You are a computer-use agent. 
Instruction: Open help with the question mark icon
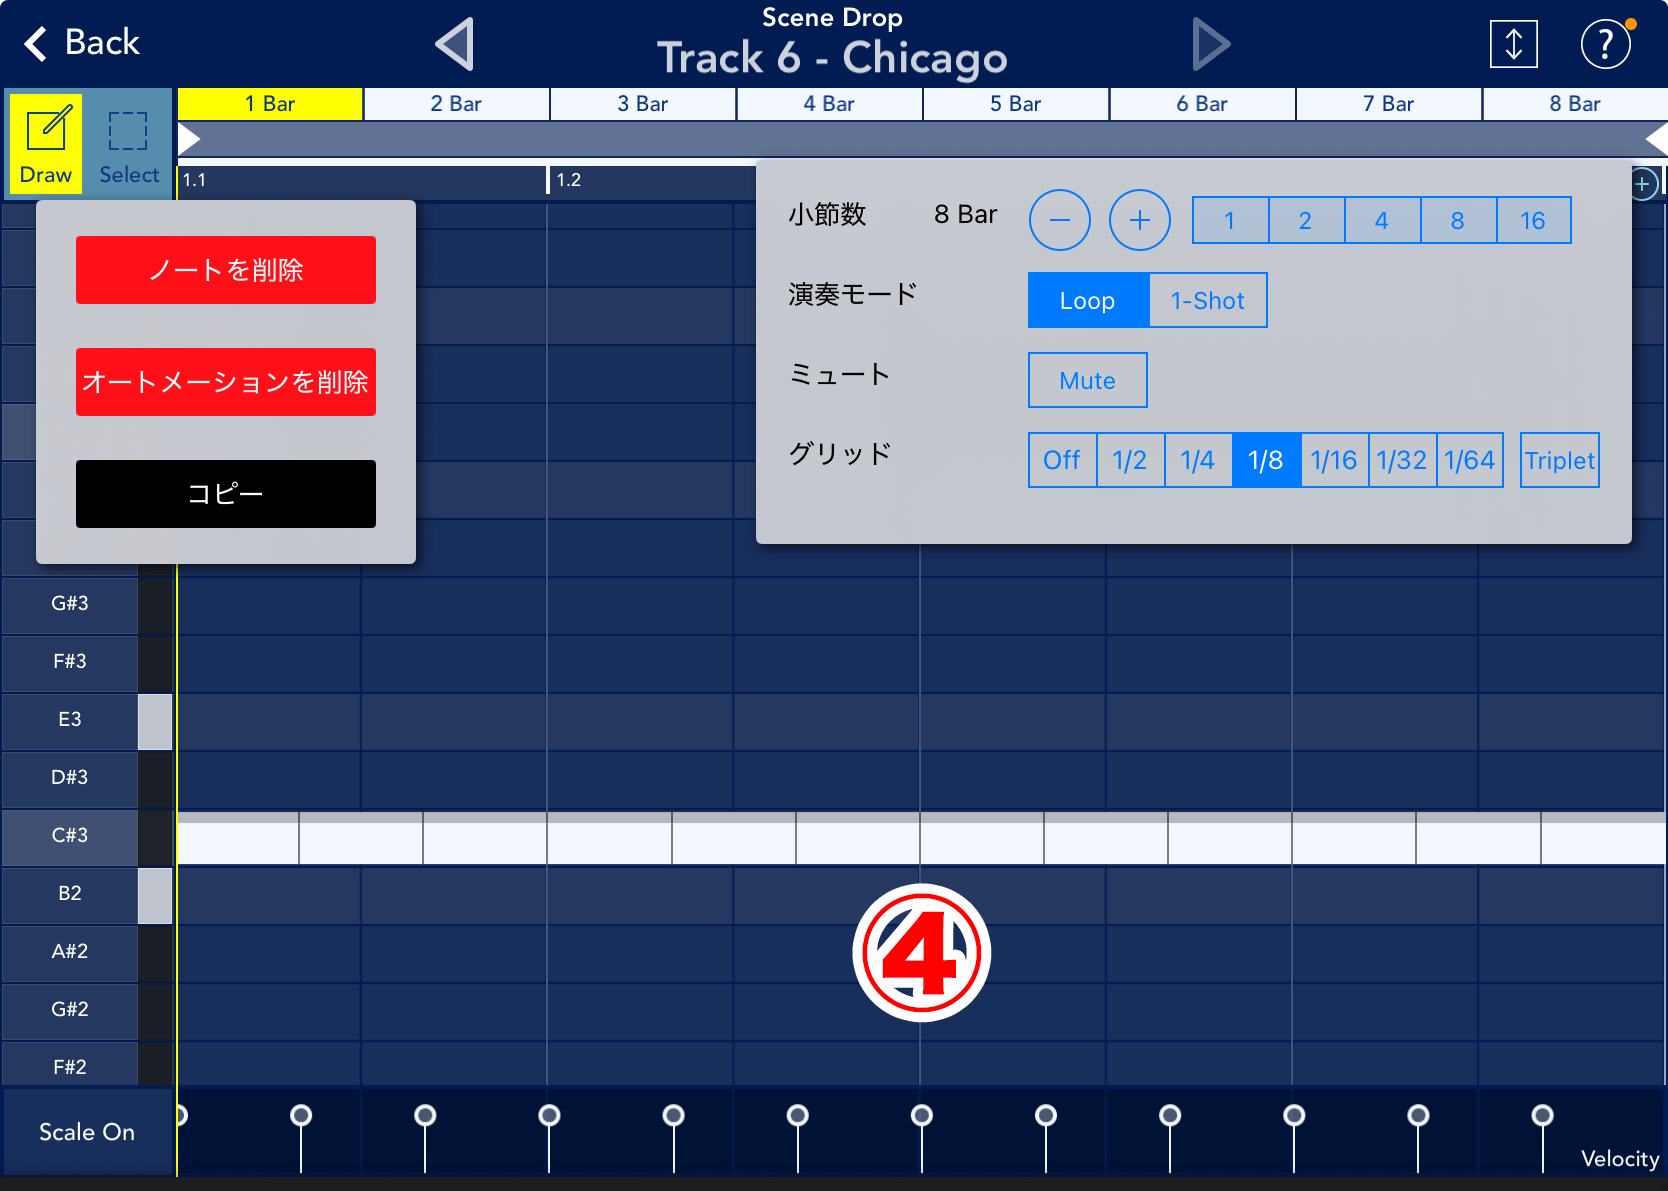point(1605,44)
